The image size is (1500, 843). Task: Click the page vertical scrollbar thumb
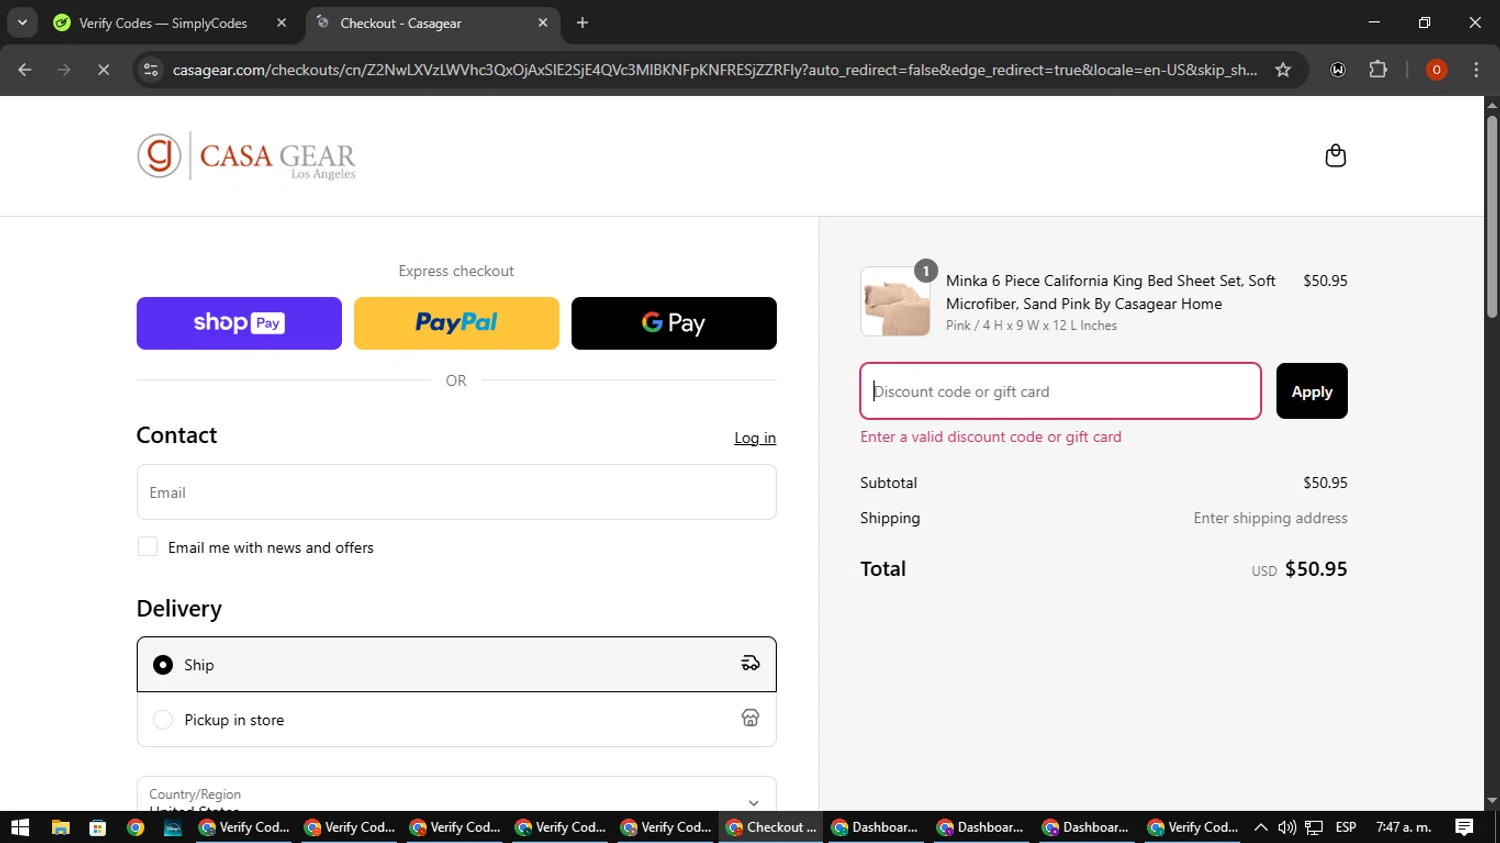click(1492, 217)
